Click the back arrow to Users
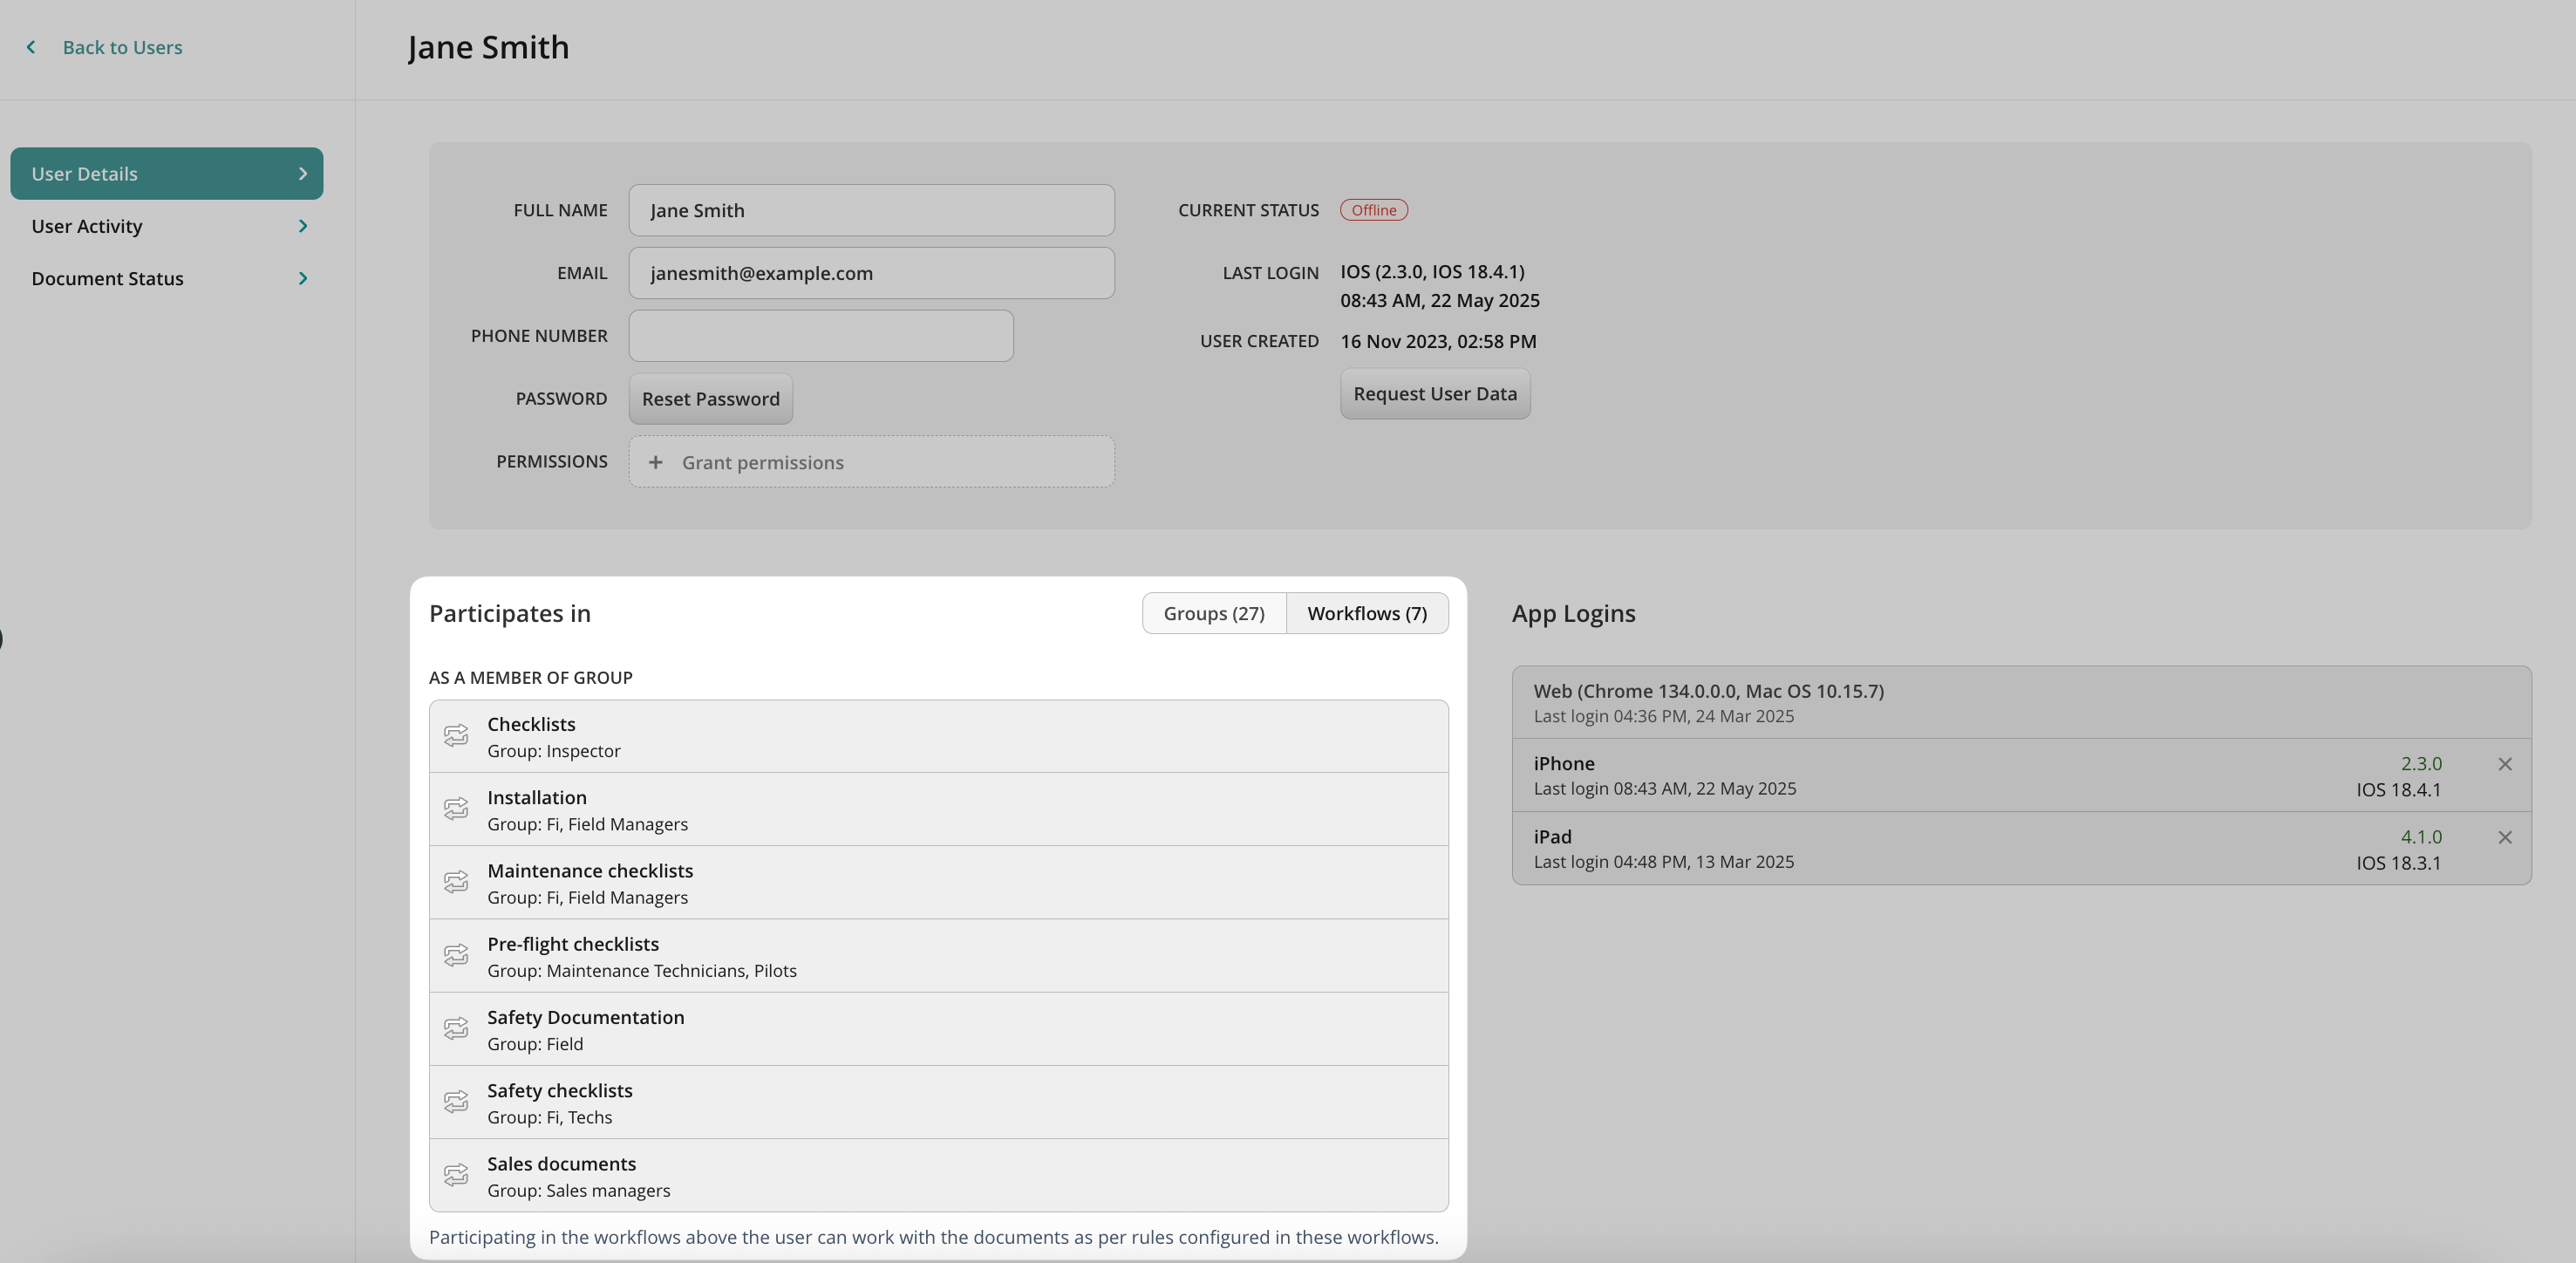The image size is (2576, 1263). click(31, 47)
